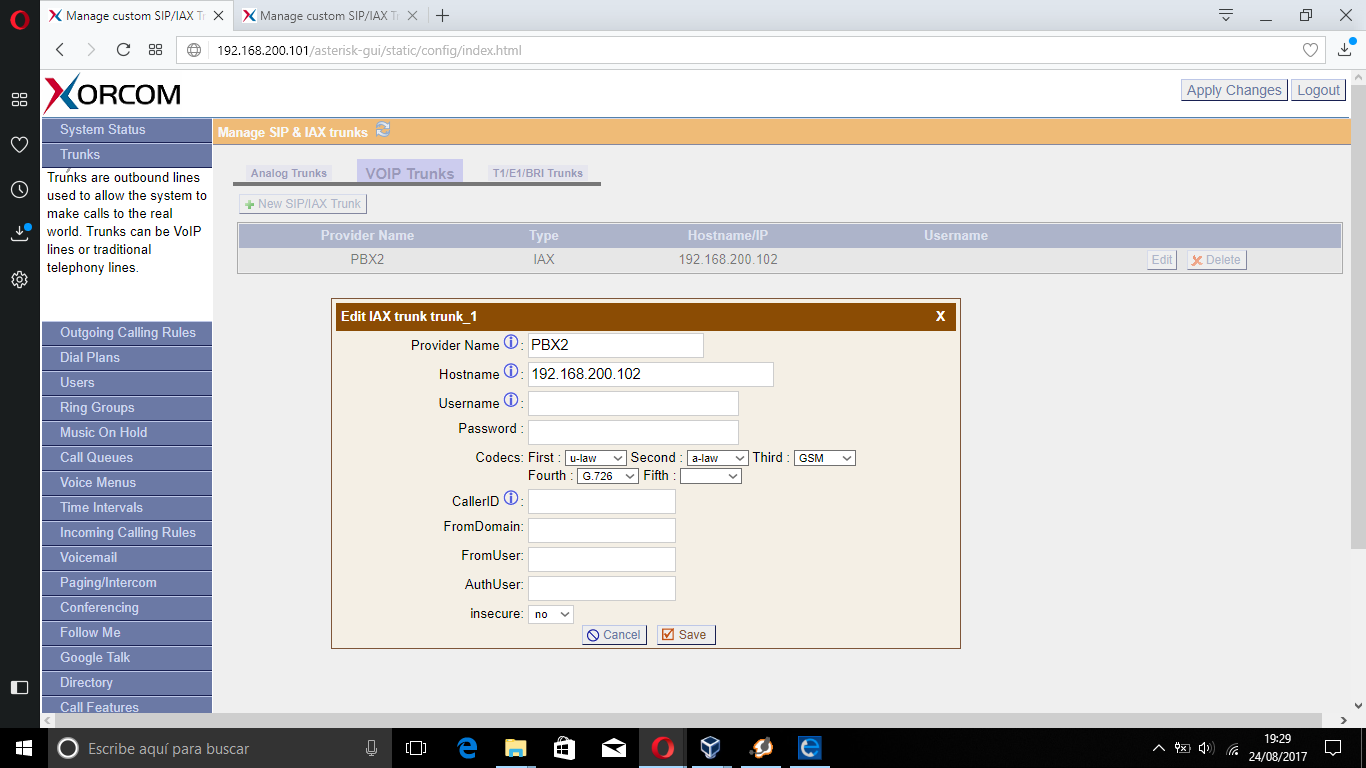Expand the Fifth codec dropdown
This screenshot has width=1366, height=768.
pyautogui.click(x=710, y=476)
